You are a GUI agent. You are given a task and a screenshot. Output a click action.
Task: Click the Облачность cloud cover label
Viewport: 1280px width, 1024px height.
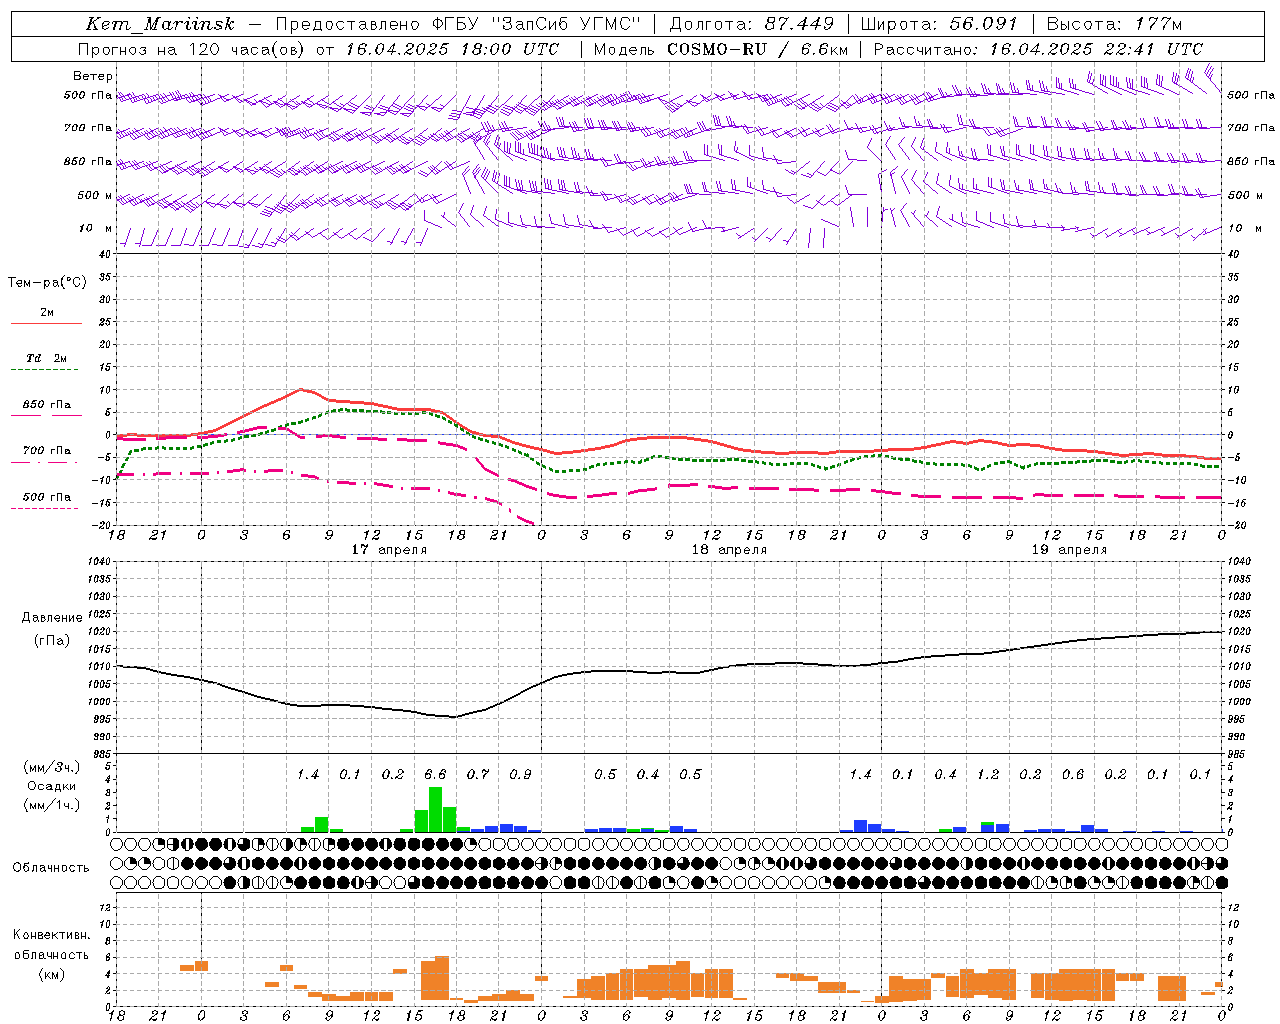pos(50,868)
